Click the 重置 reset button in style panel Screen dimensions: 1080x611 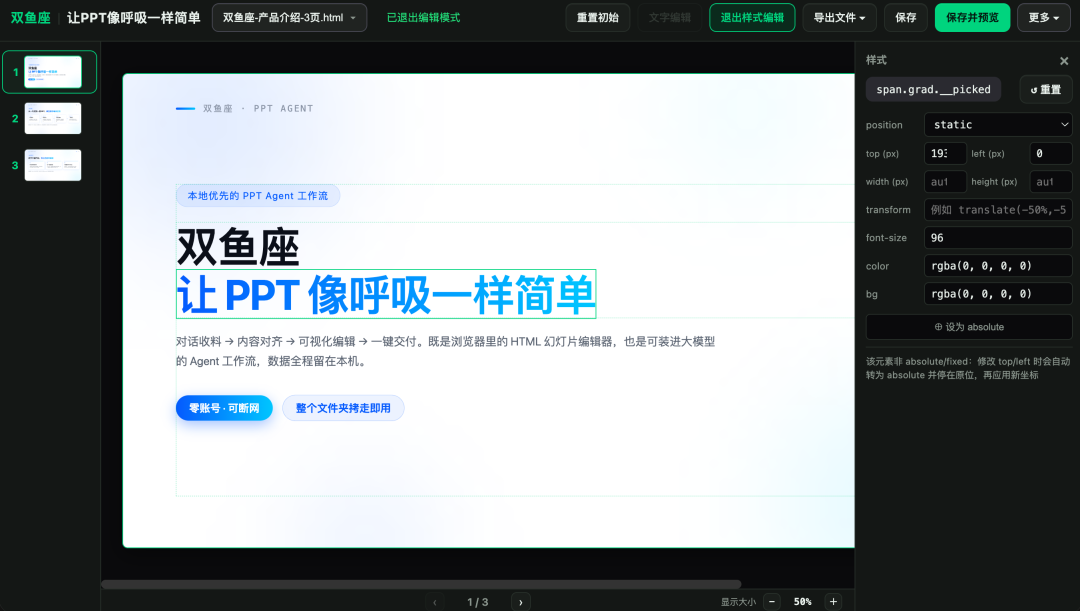pos(1046,90)
